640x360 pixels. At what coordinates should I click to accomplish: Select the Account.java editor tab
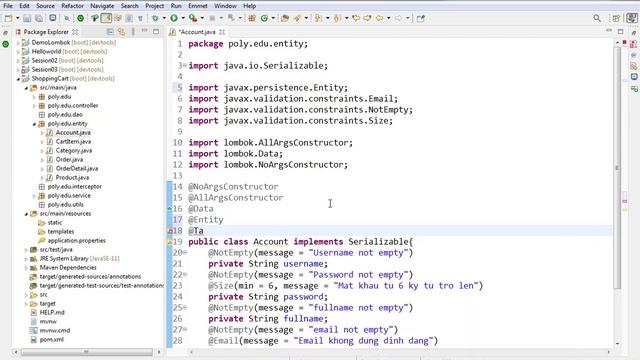pos(197,32)
